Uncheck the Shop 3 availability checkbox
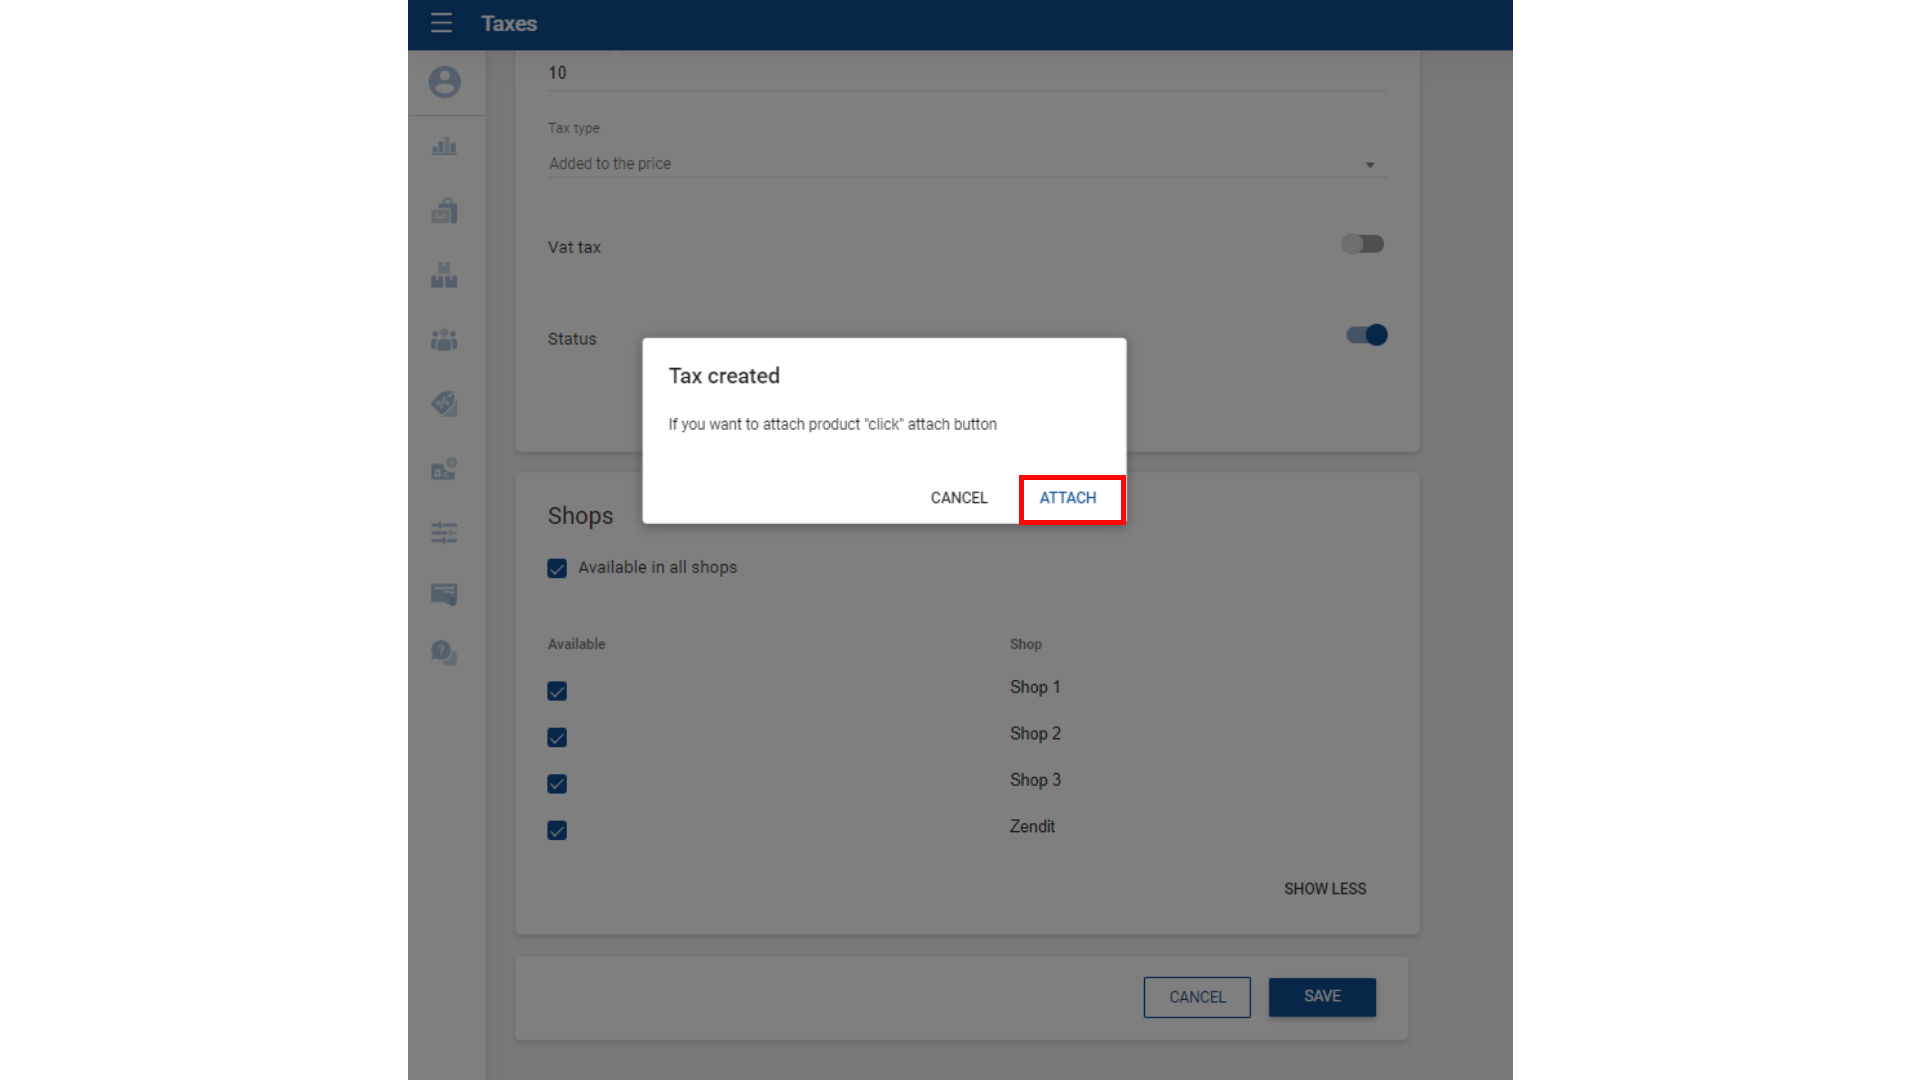The width and height of the screenshot is (1920, 1080). [x=557, y=784]
